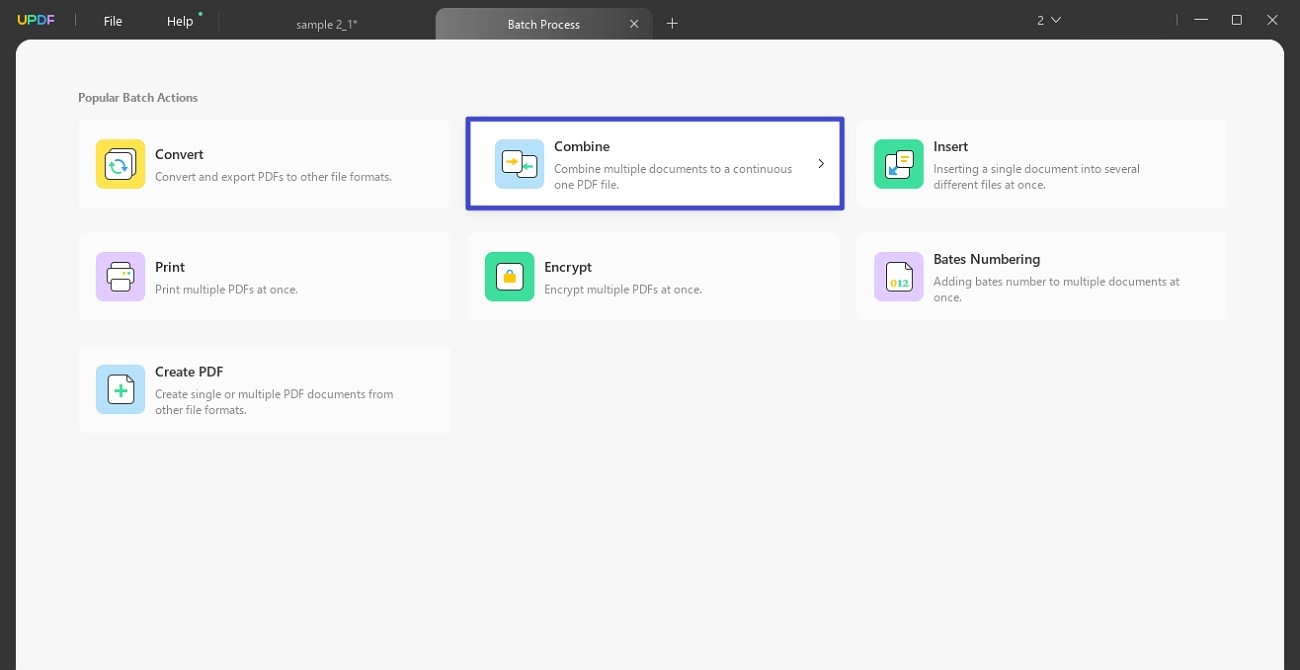
Task: Click the green Encrypt lock icon
Action: (x=509, y=277)
